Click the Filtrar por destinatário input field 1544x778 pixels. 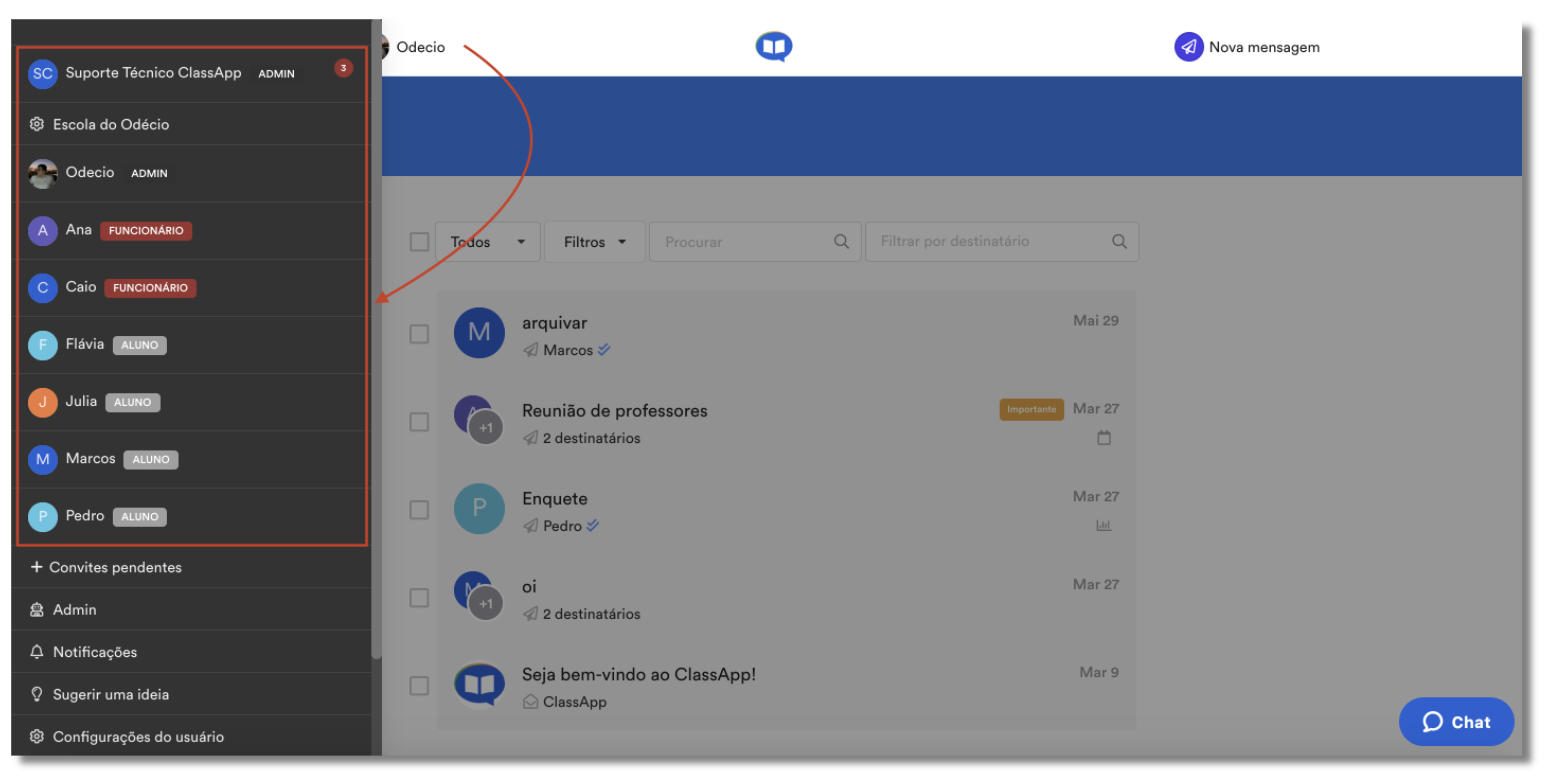tap(1002, 242)
